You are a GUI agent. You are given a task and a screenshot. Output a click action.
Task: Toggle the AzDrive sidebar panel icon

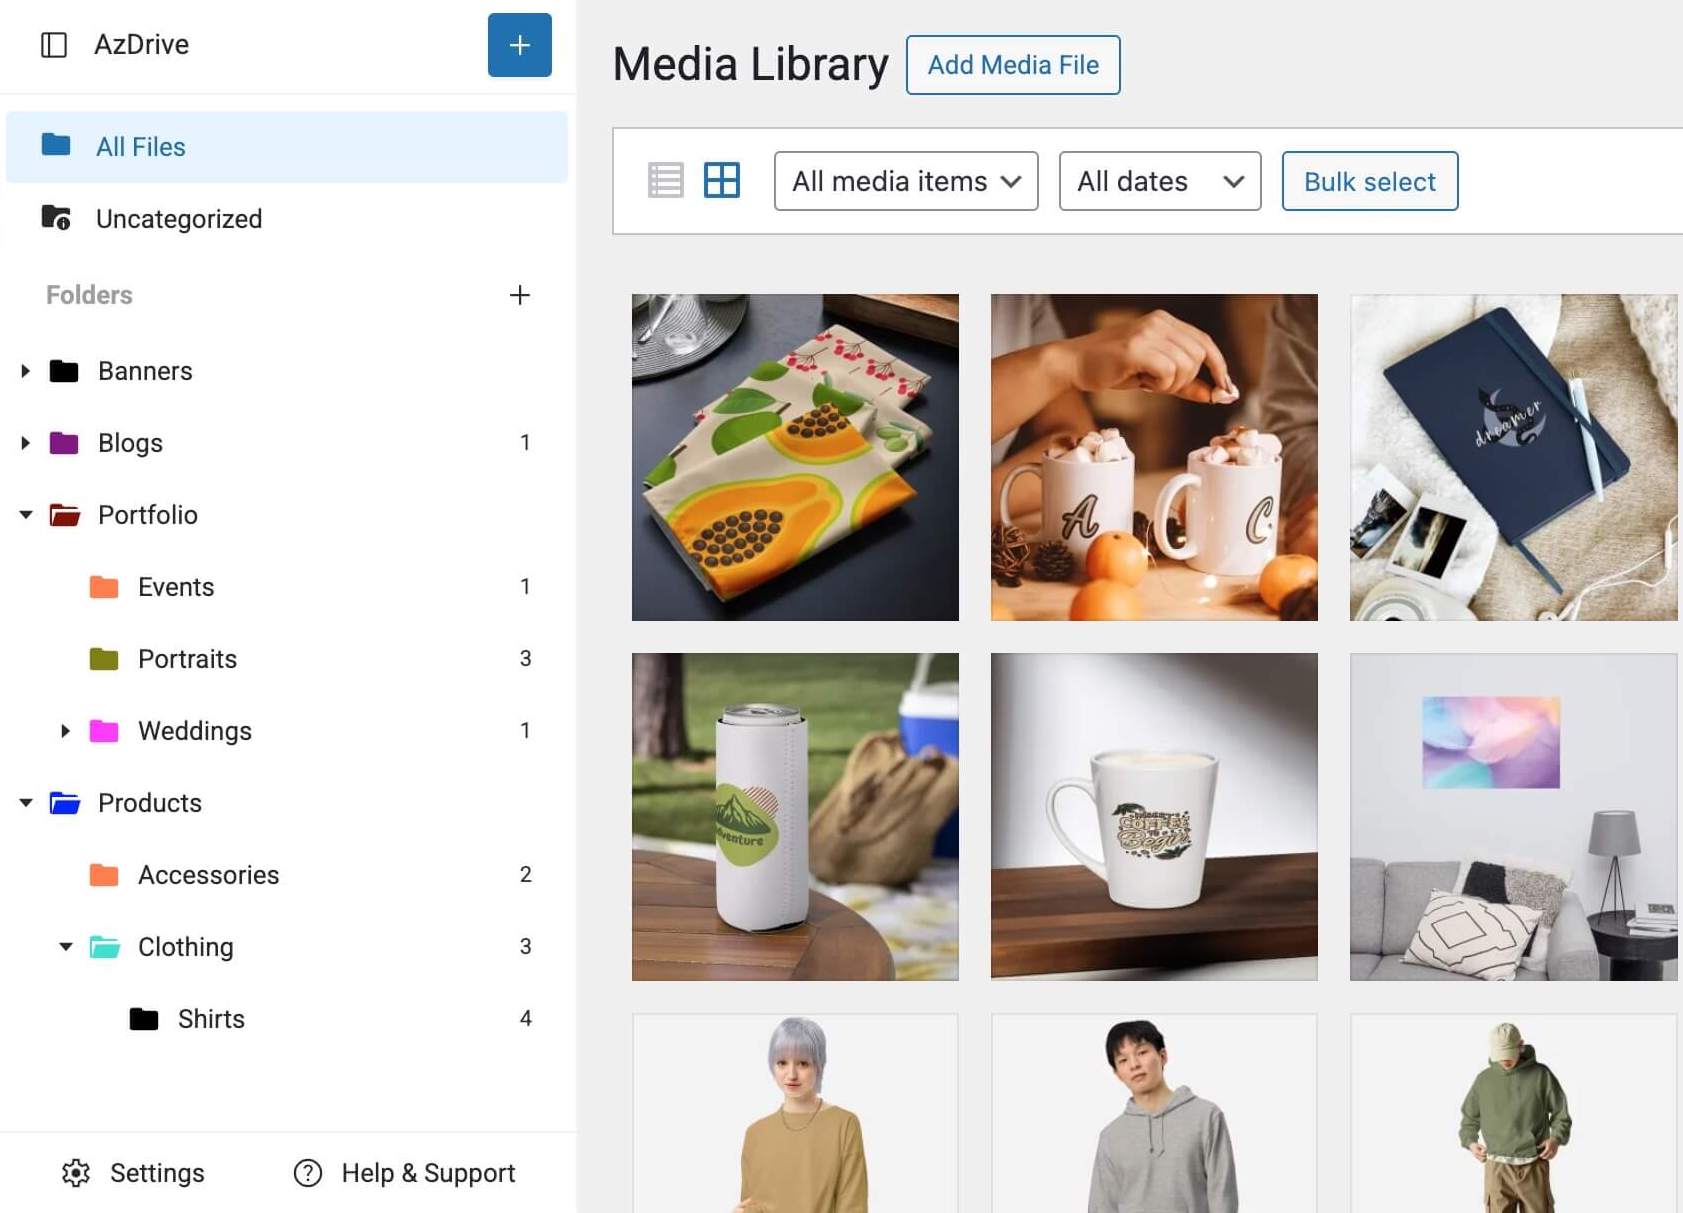point(54,45)
